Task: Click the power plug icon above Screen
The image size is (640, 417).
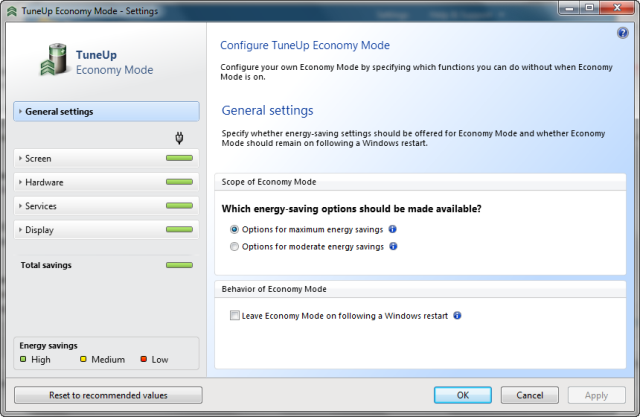Action: (179, 138)
